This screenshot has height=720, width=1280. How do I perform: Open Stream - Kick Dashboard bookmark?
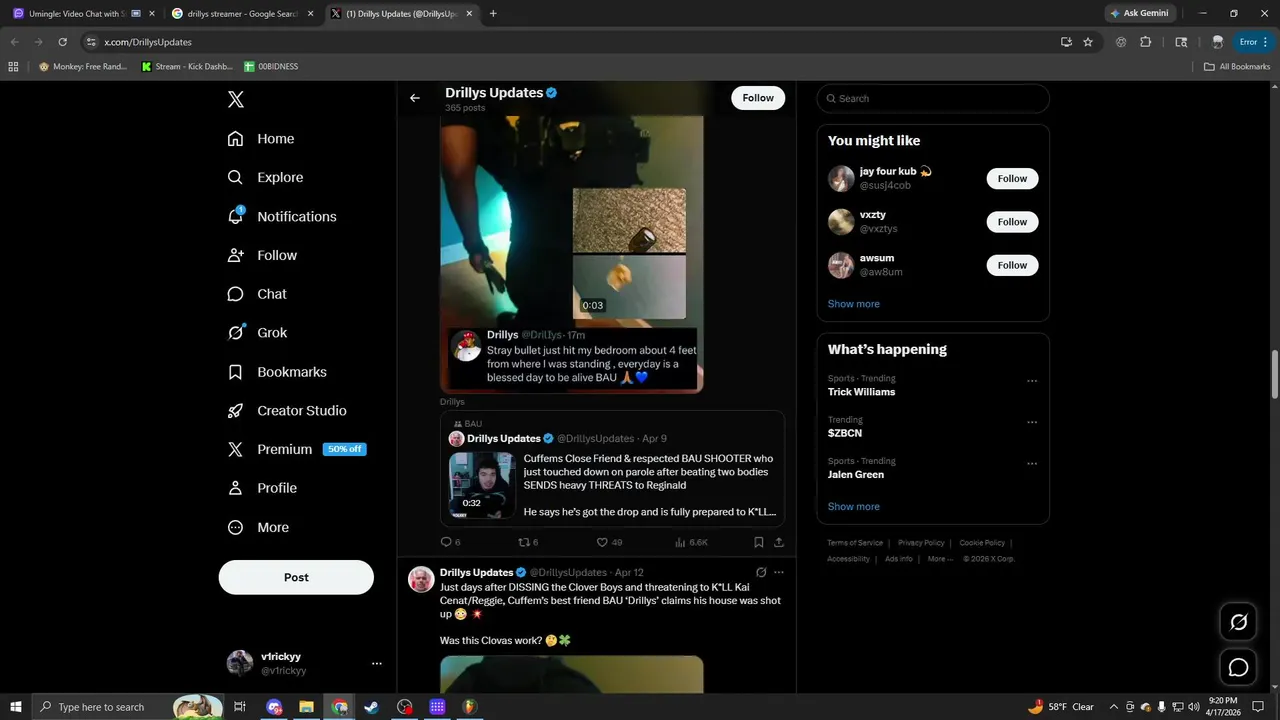pos(187,67)
